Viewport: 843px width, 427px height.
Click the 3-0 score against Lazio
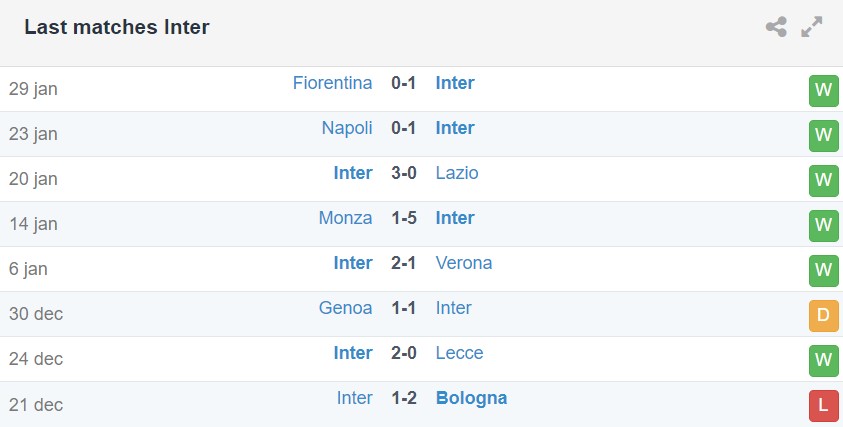[x=404, y=173]
